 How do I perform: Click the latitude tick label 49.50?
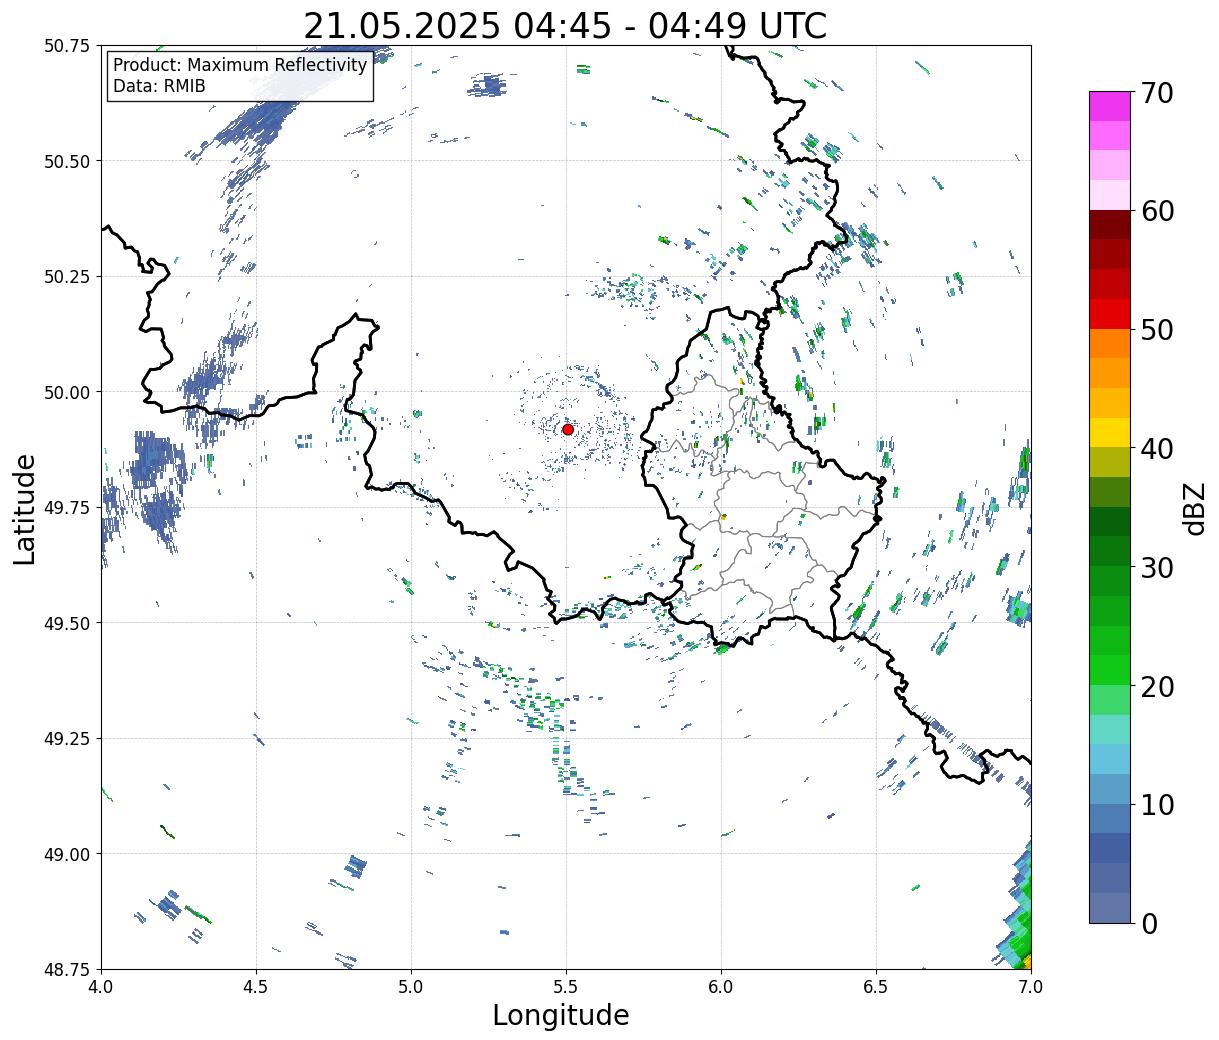[x=67, y=623]
